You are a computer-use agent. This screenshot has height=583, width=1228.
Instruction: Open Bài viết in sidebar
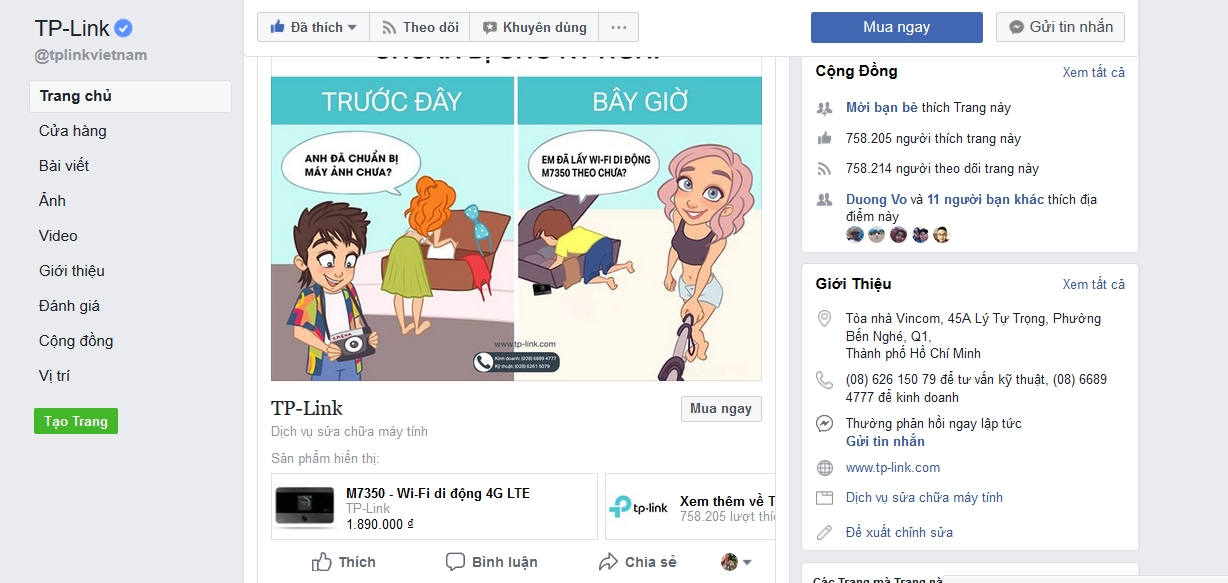tap(64, 166)
